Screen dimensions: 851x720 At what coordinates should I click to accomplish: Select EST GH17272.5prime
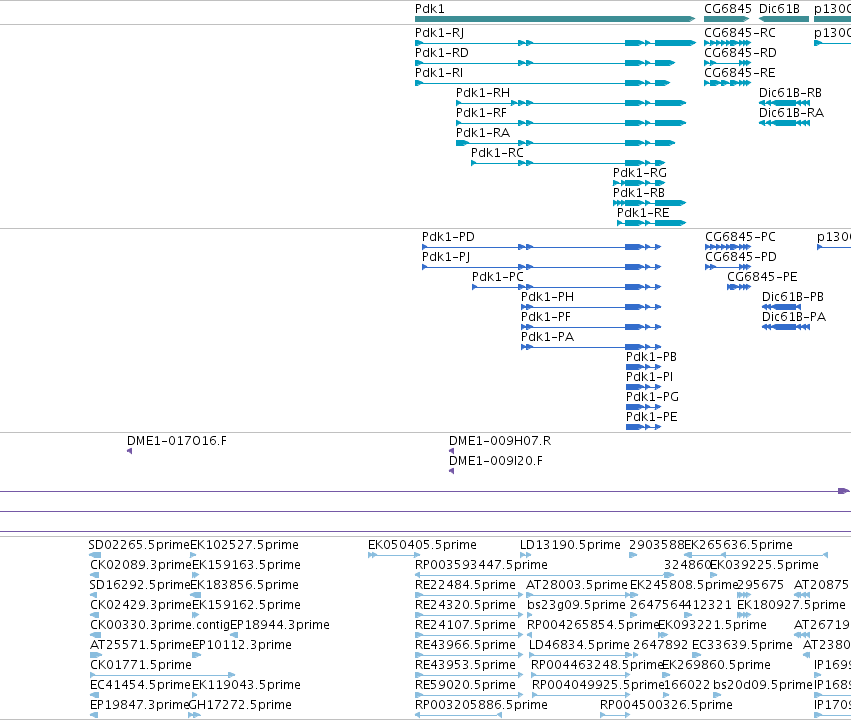[x=194, y=715]
